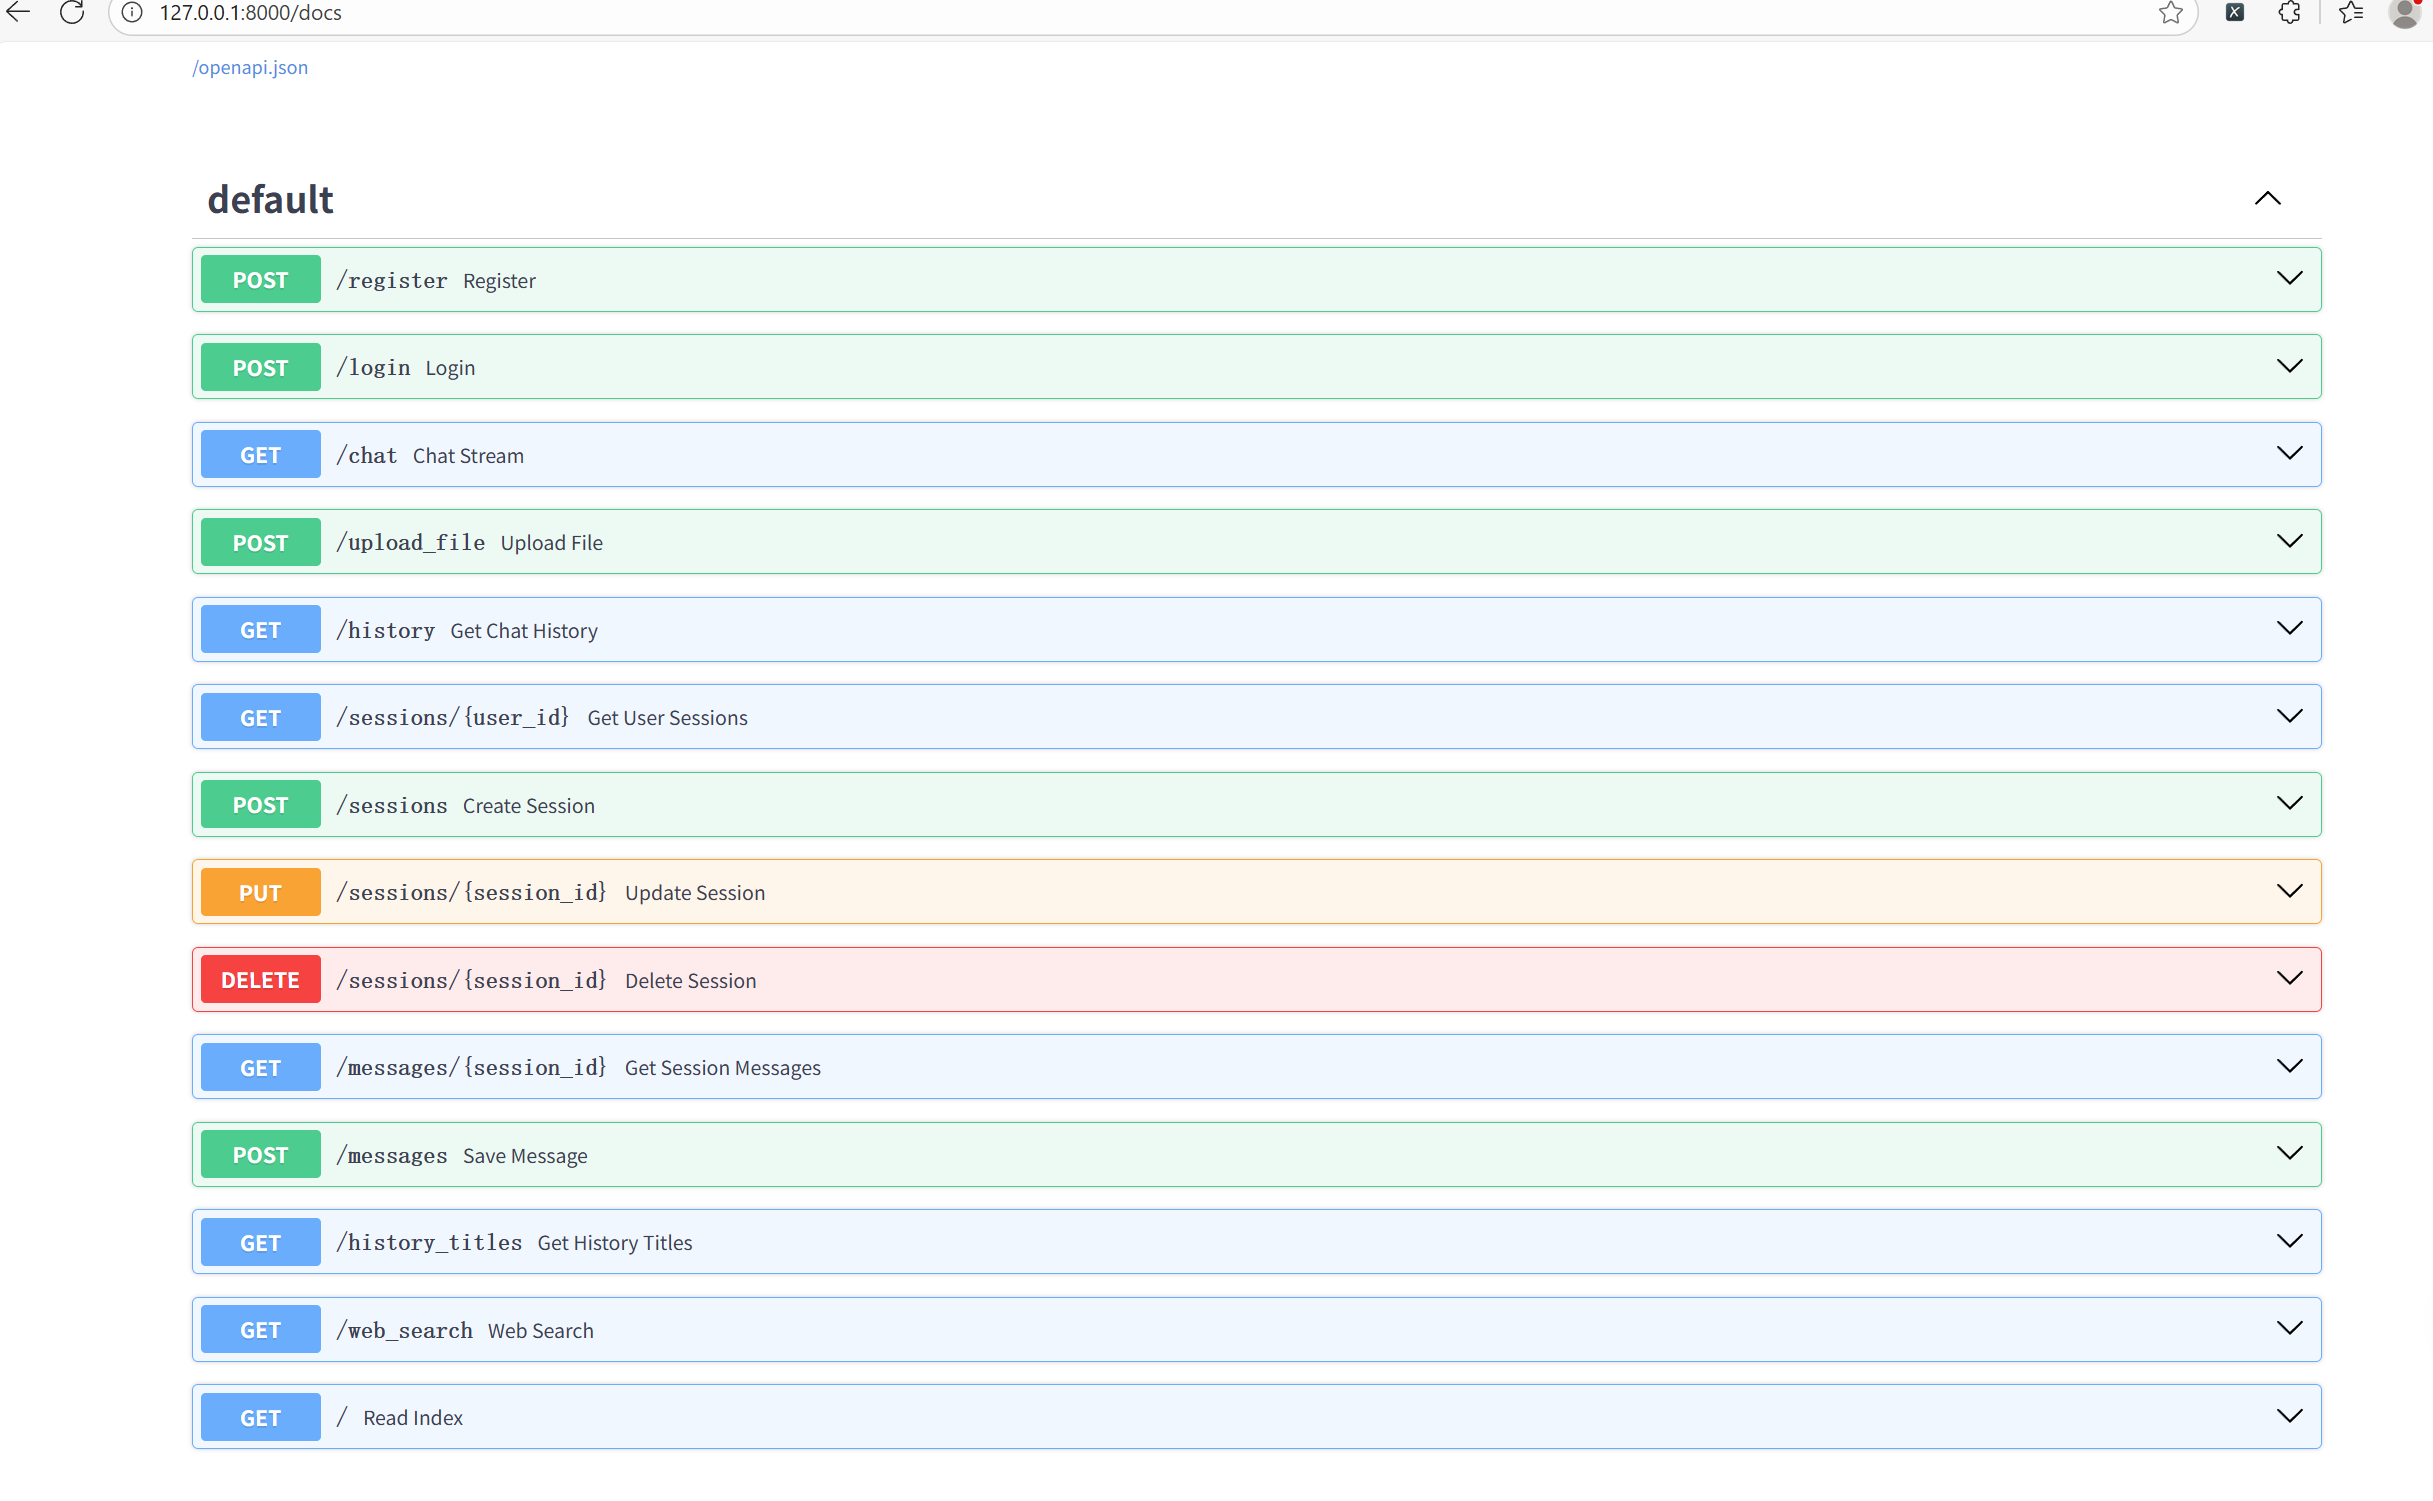
Task: Expand the DELETE session endpoint arrow
Action: tap(2288, 979)
